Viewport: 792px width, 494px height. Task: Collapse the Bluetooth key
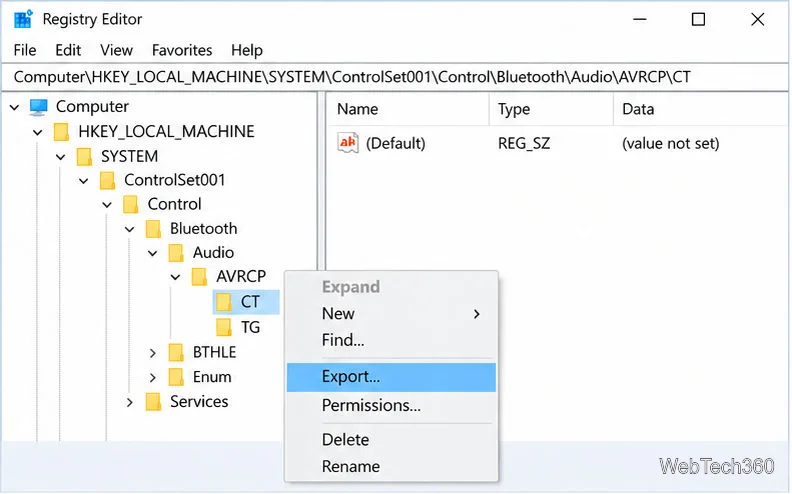(130, 229)
